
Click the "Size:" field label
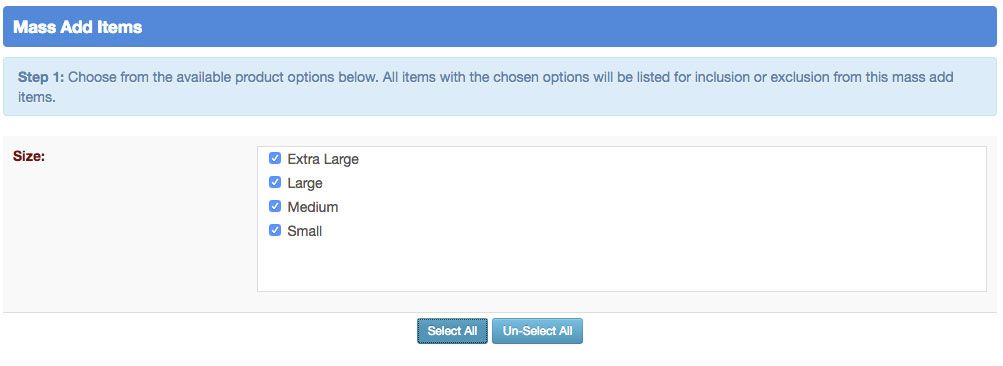click(x=29, y=156)
